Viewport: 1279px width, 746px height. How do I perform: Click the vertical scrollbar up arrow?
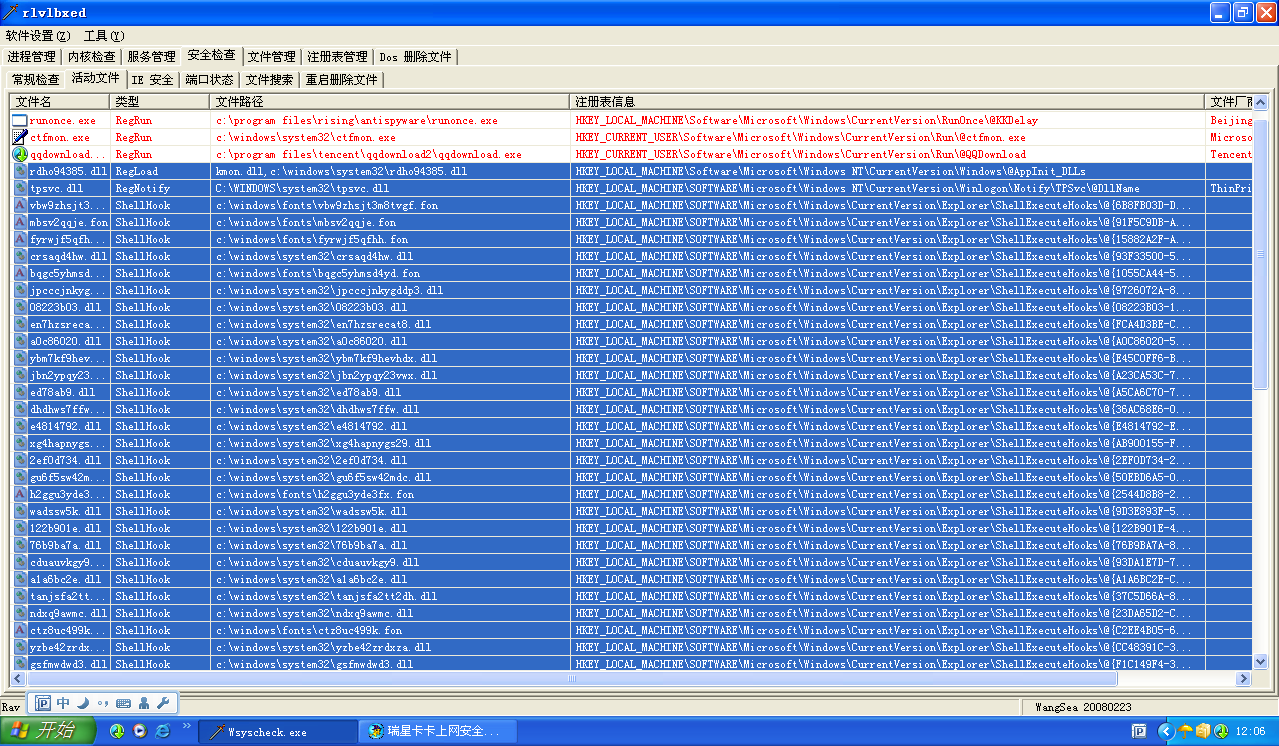pos(1261,103)
